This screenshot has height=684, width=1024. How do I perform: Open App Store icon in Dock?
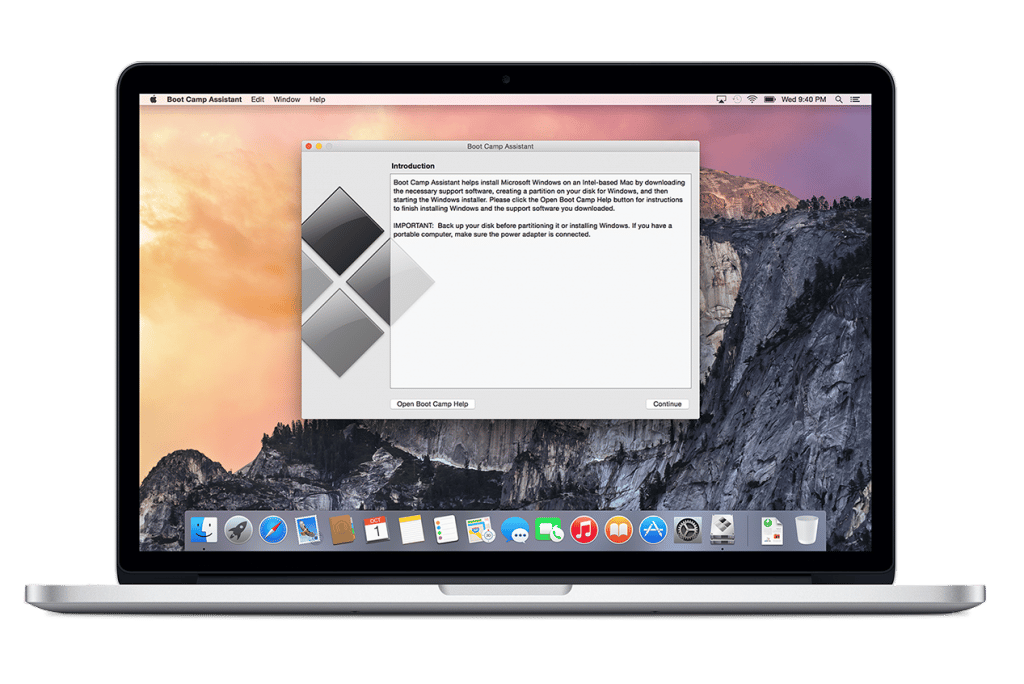[653, 530]
